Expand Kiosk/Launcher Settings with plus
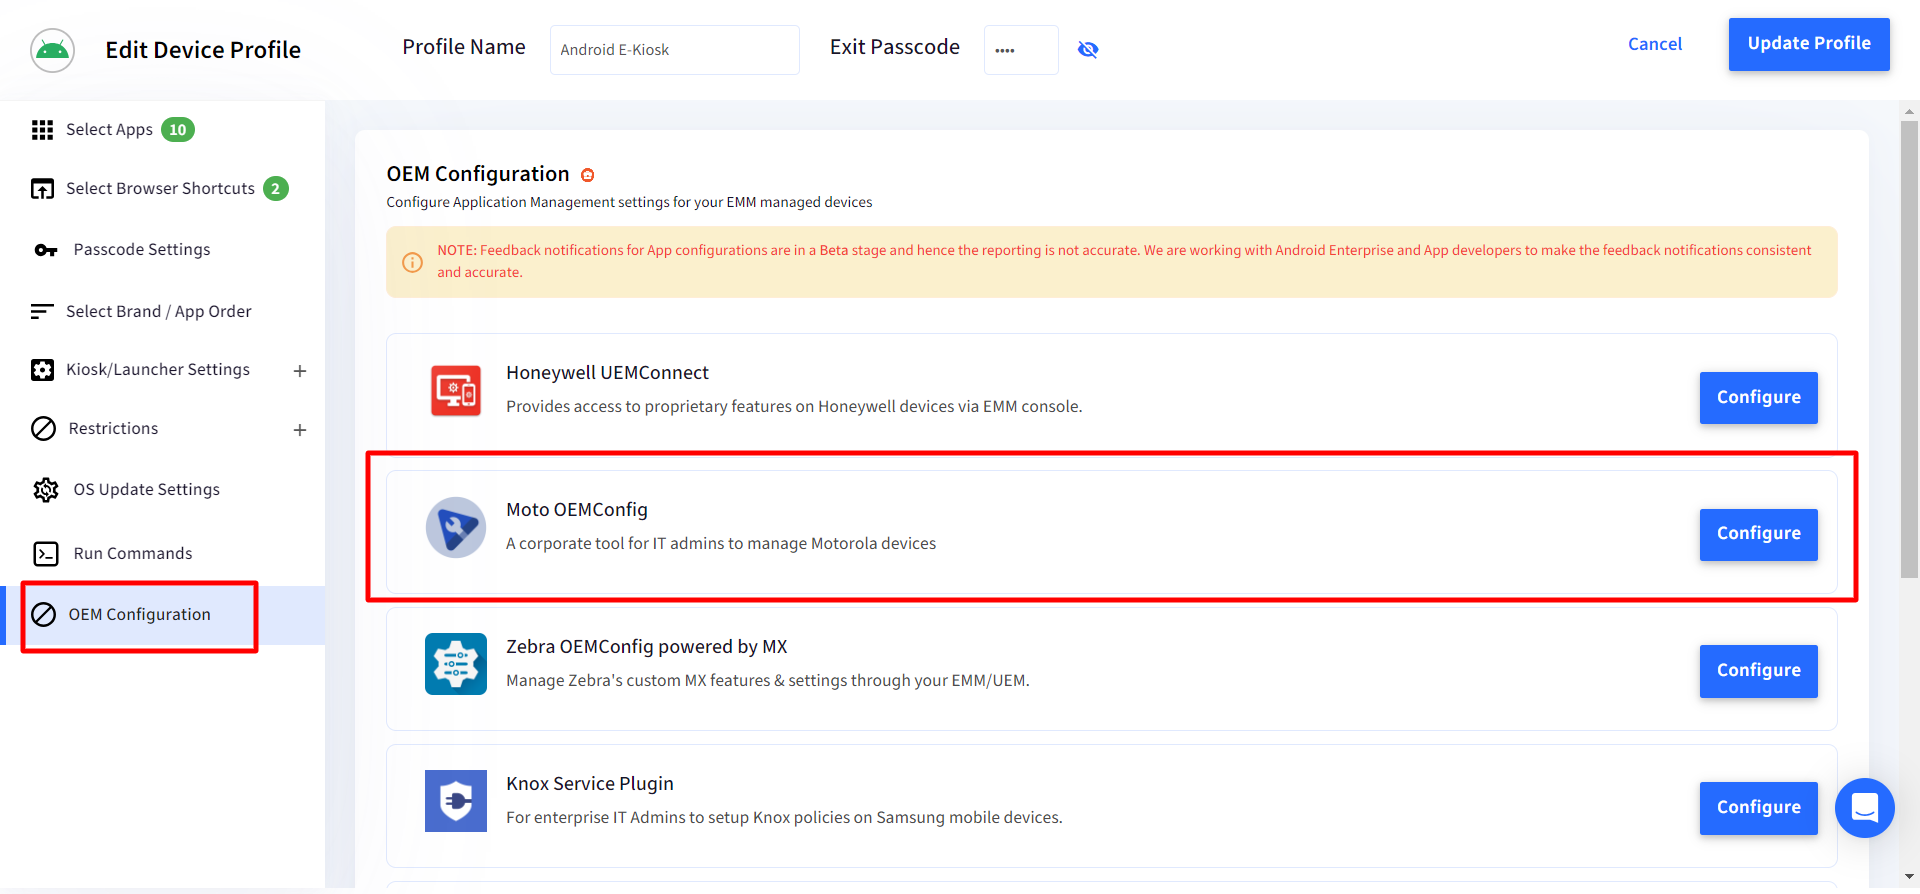 click(300, 371)
